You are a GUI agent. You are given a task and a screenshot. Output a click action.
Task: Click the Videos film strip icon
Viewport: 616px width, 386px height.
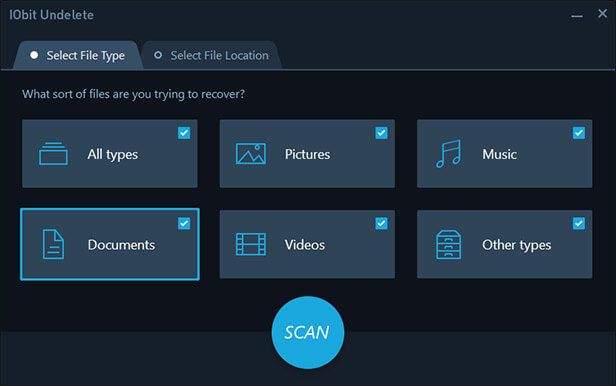(251, 244)
